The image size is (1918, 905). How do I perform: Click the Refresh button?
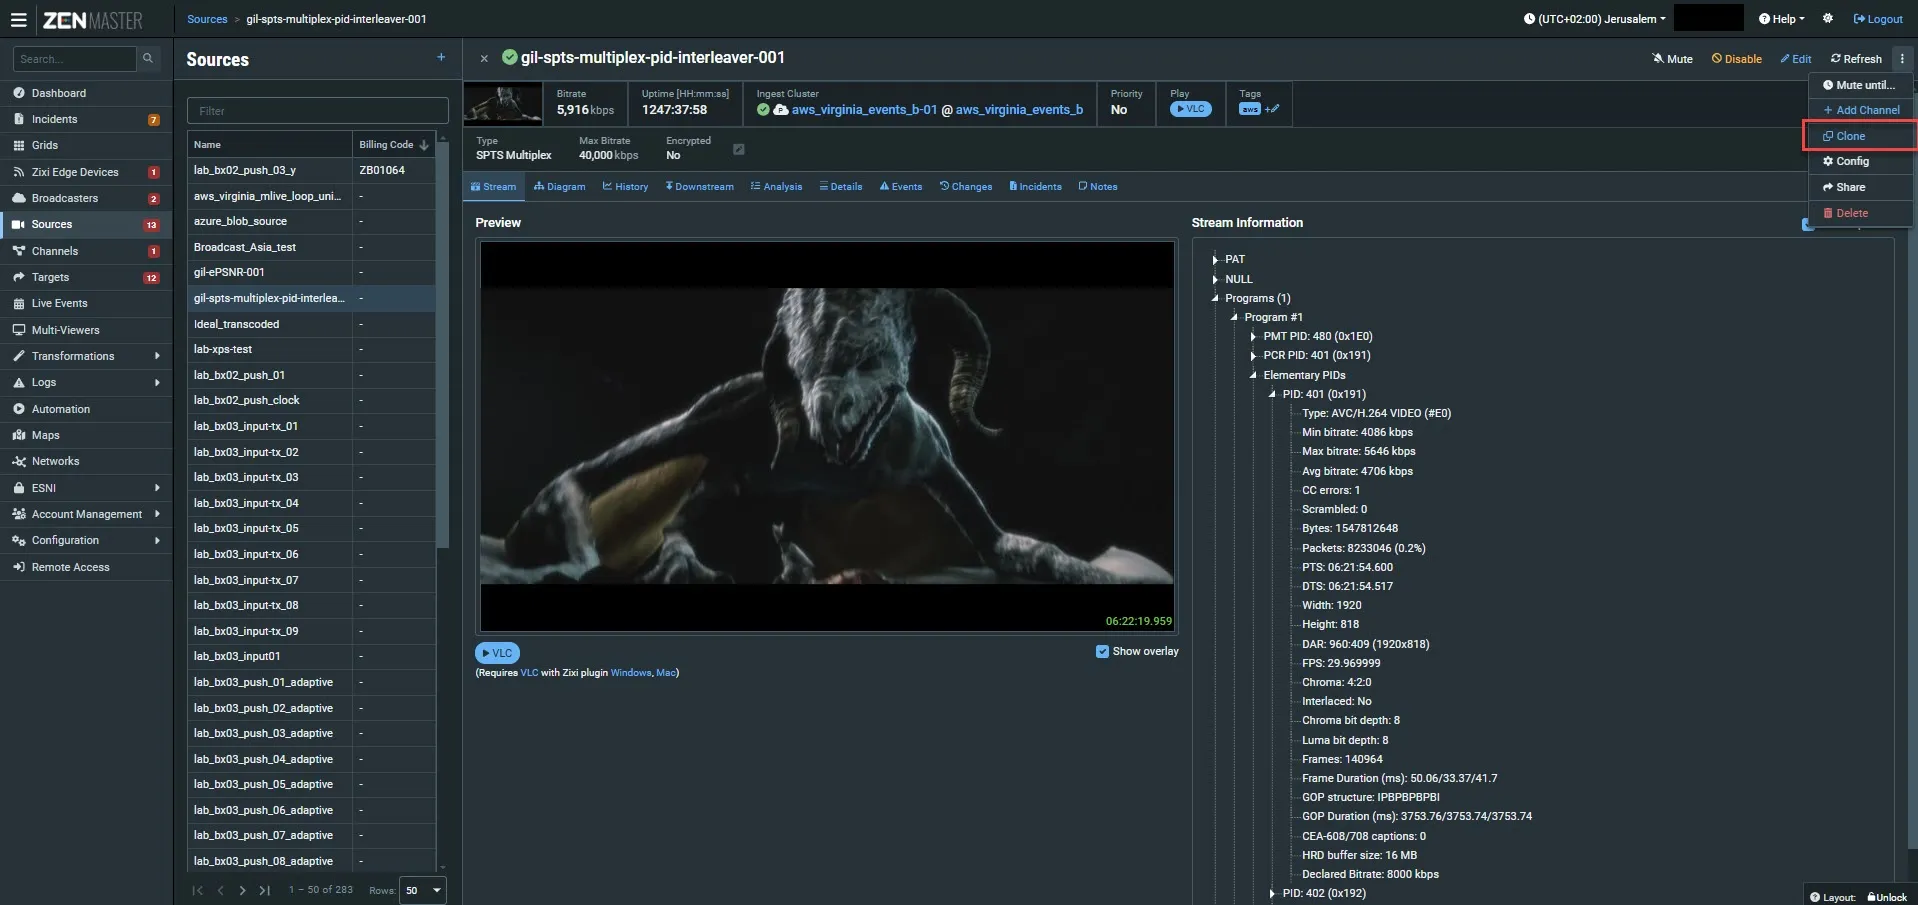(x=1856, y=59)
